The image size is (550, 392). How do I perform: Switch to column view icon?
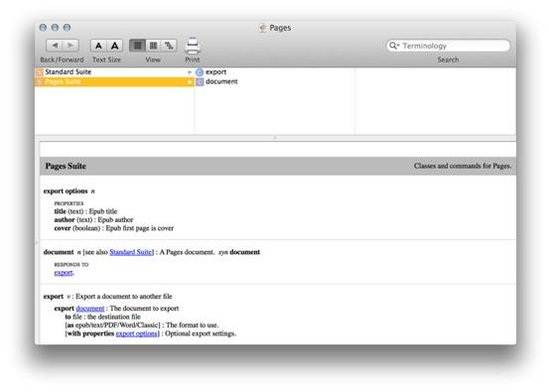[x=153, y=46]
